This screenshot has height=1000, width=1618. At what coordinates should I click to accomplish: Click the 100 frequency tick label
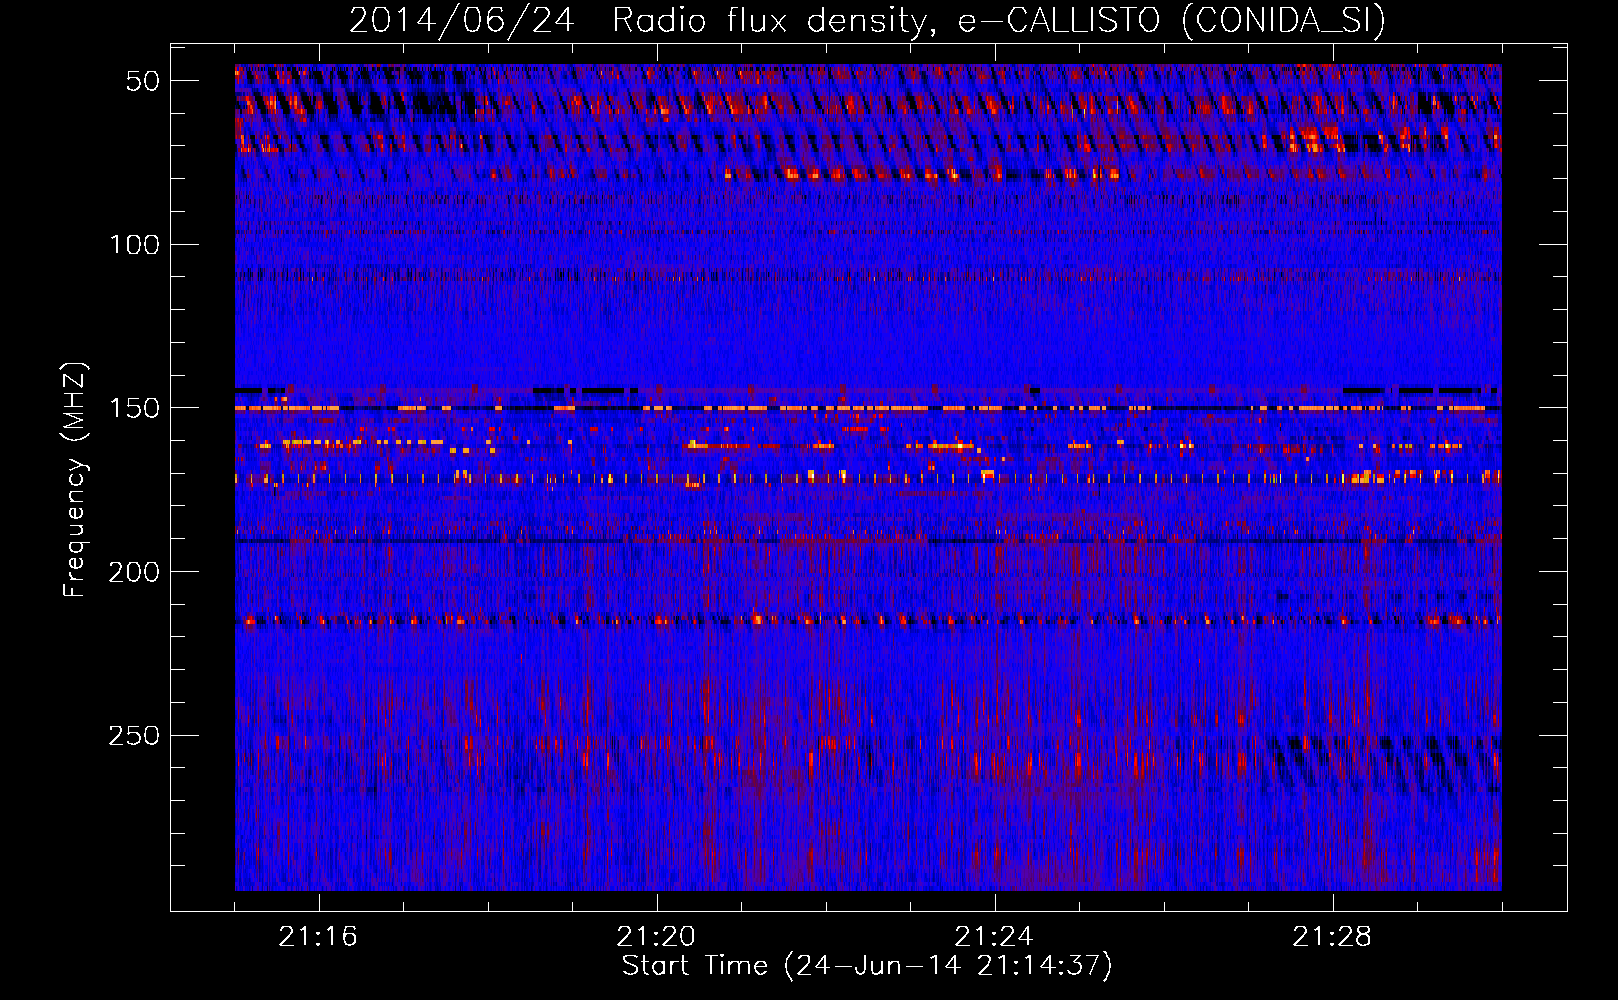[x=135, y=245]
